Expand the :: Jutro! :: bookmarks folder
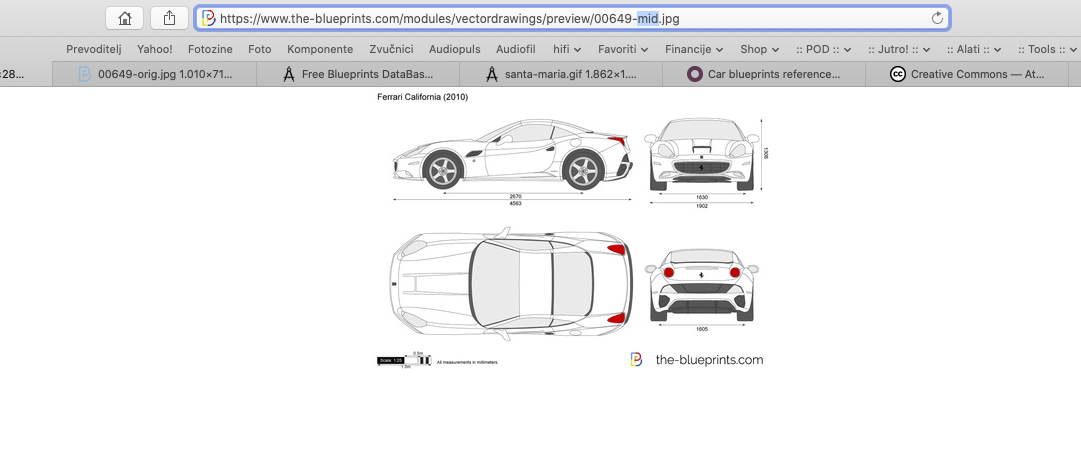This screenshot has height=468, width=1081. tap(900, 50)
